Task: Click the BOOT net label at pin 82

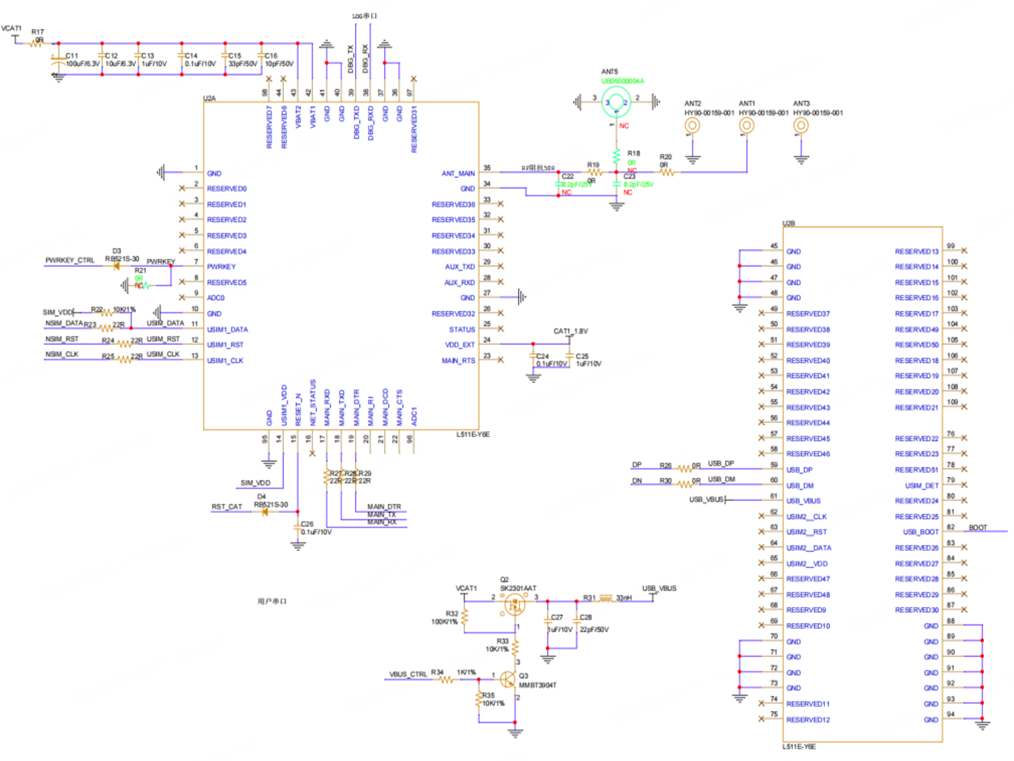Action: pyautogui.click(x=978, y=528)
